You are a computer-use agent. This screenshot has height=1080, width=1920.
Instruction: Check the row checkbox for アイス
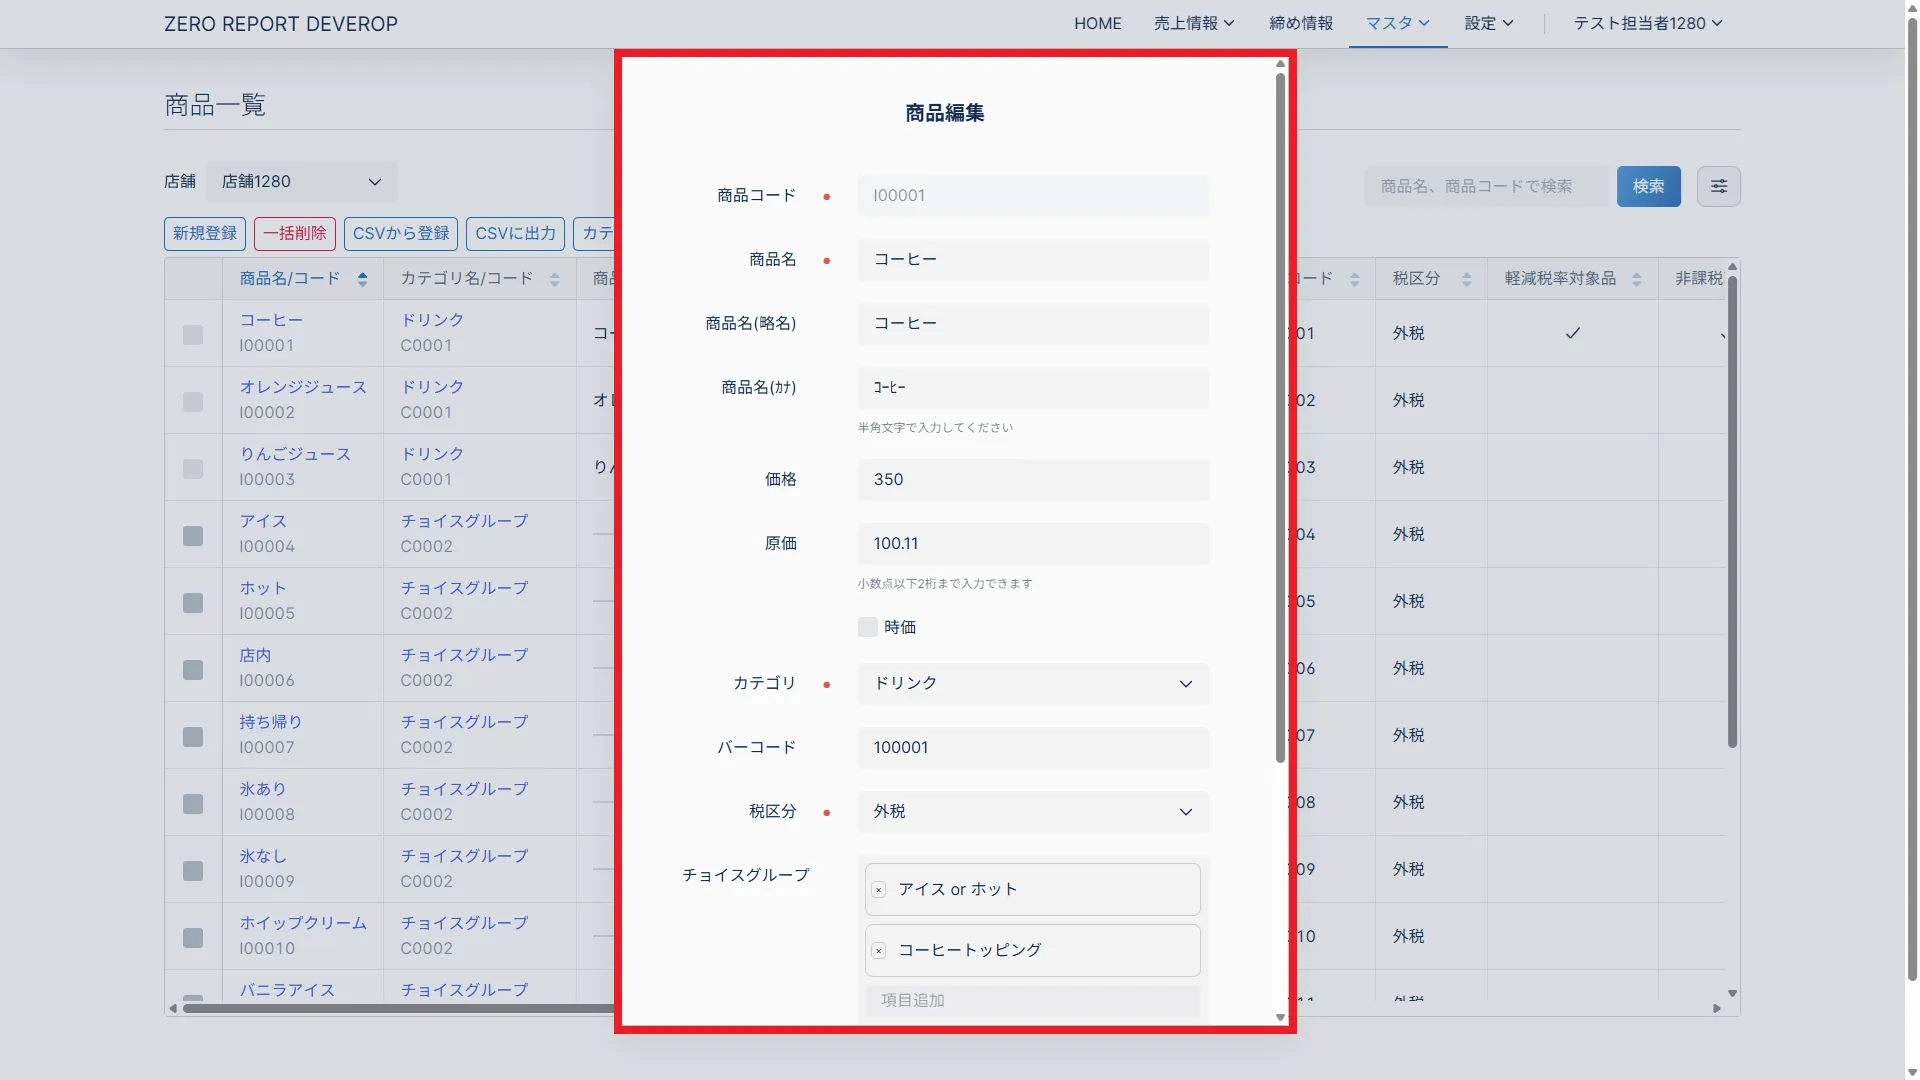tap(193, 535)
